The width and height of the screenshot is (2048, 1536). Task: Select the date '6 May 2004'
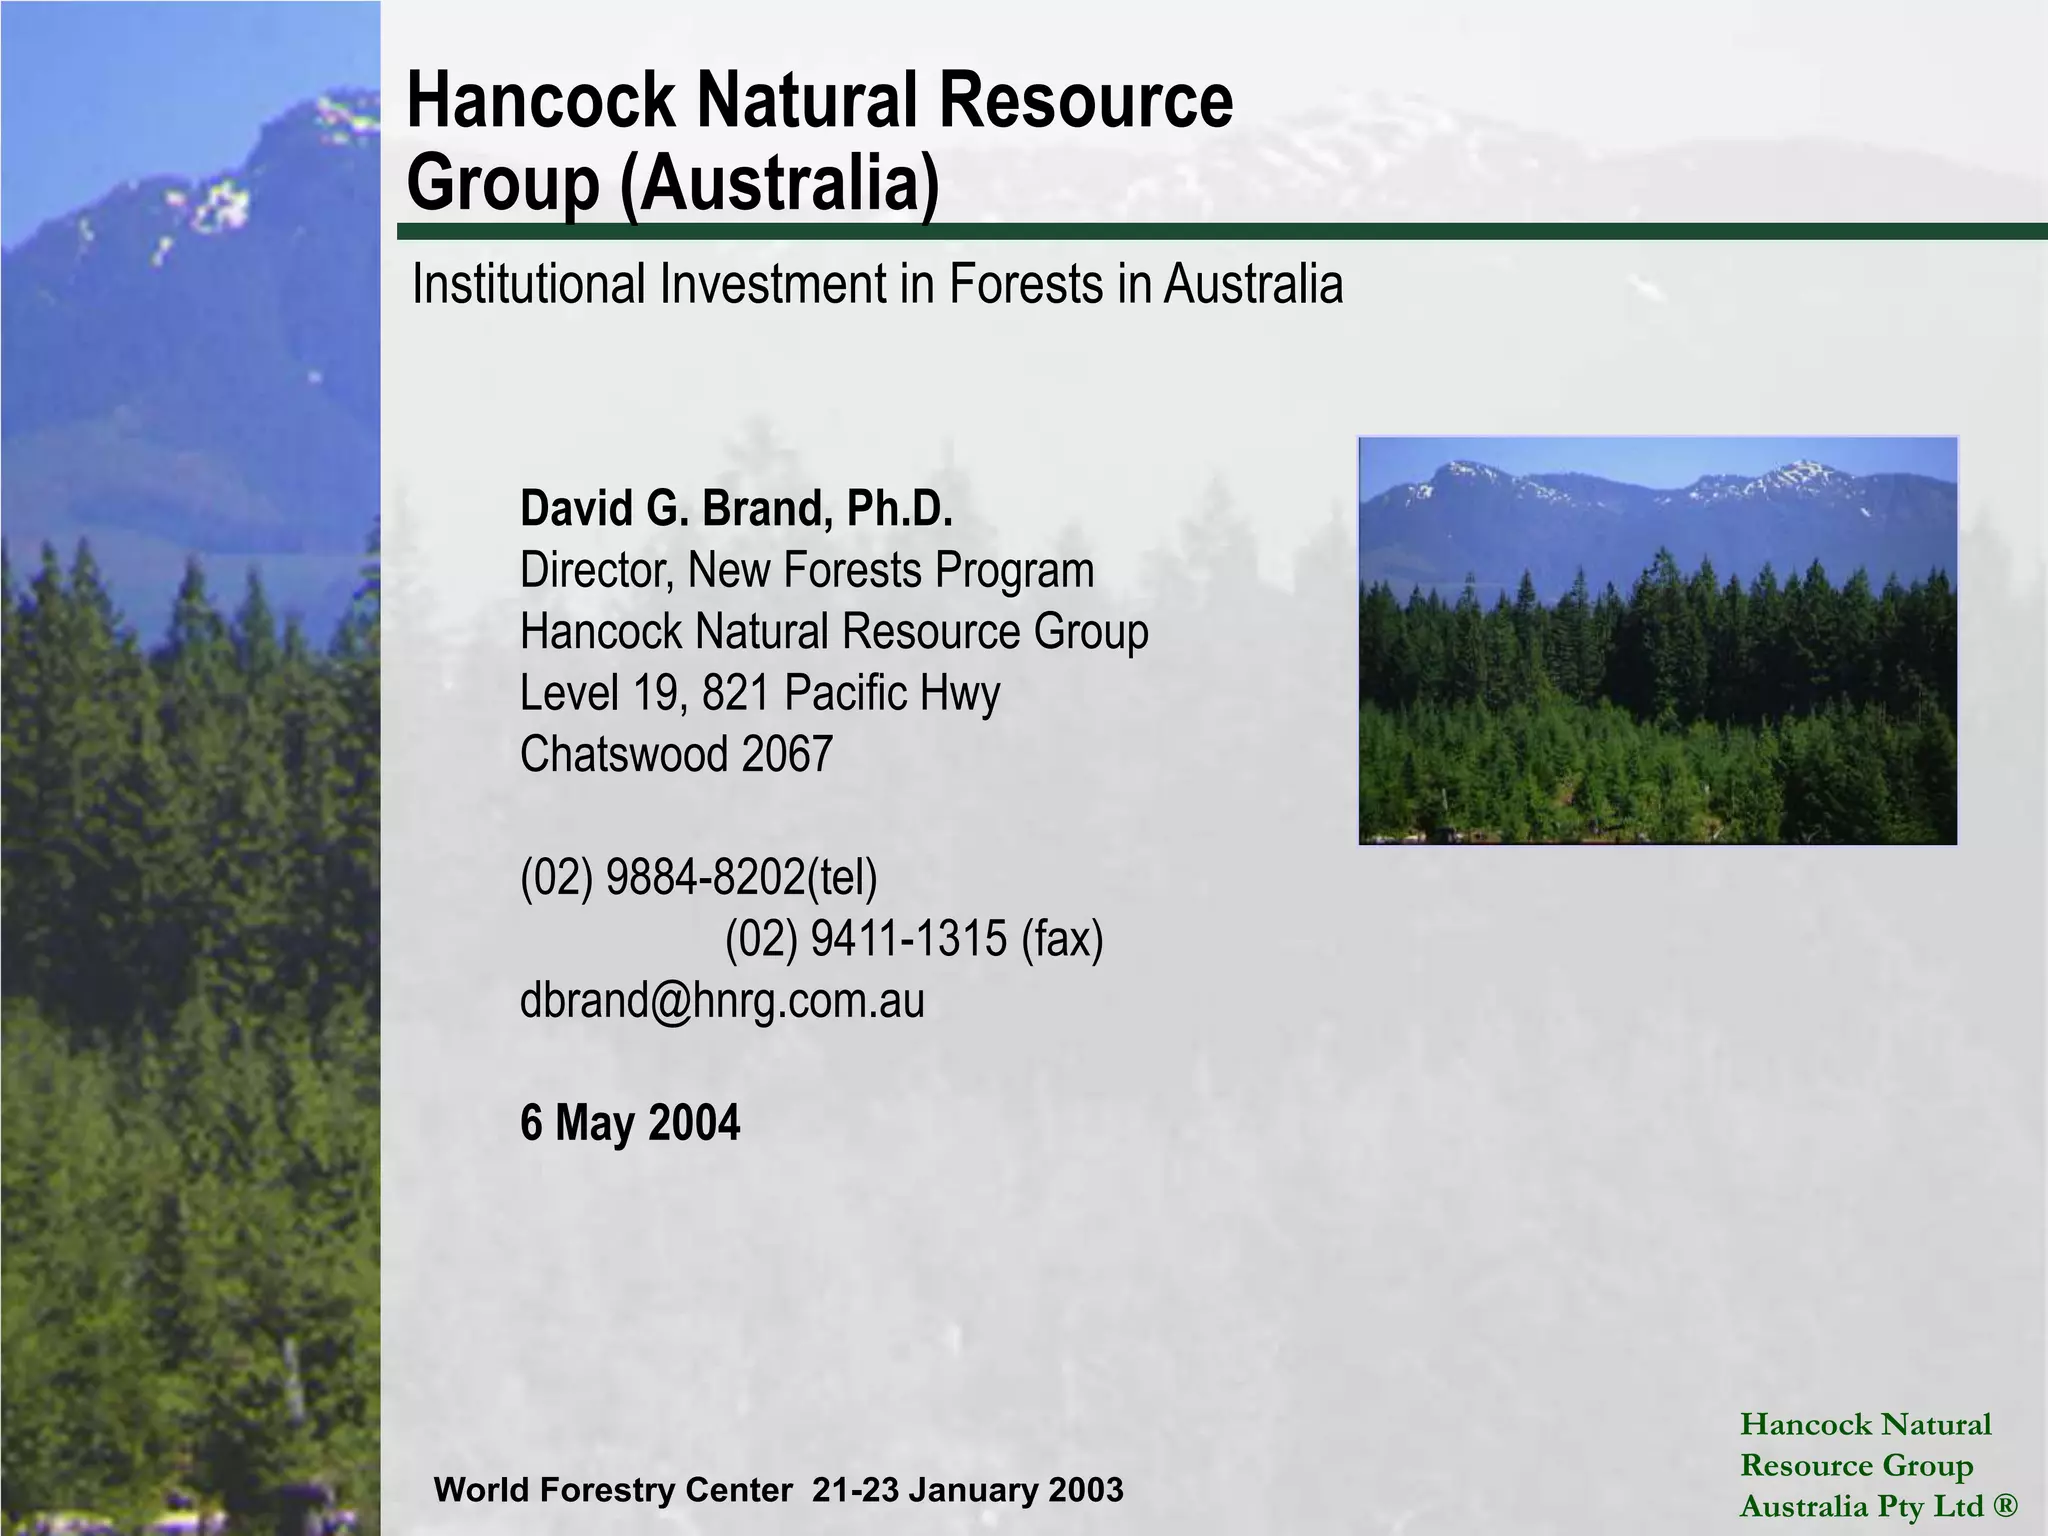[630, 1122]
